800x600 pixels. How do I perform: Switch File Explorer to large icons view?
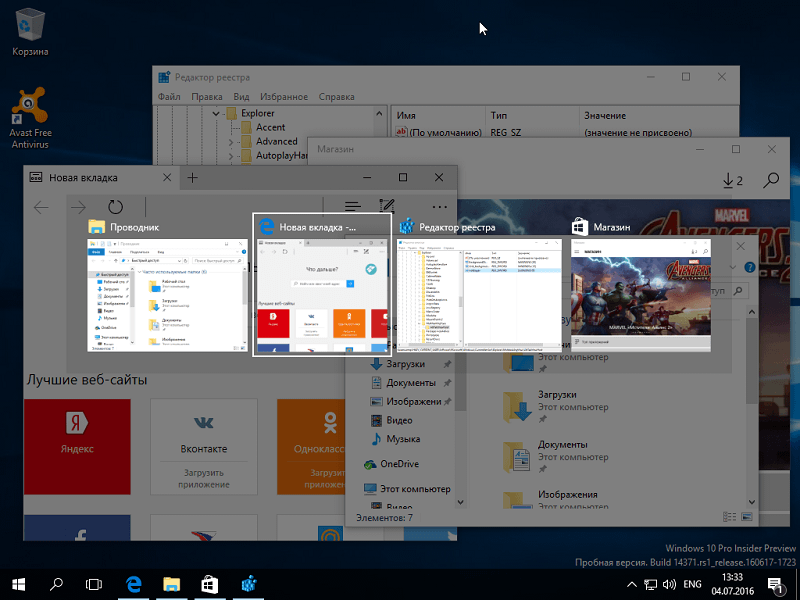click(746, 517)
